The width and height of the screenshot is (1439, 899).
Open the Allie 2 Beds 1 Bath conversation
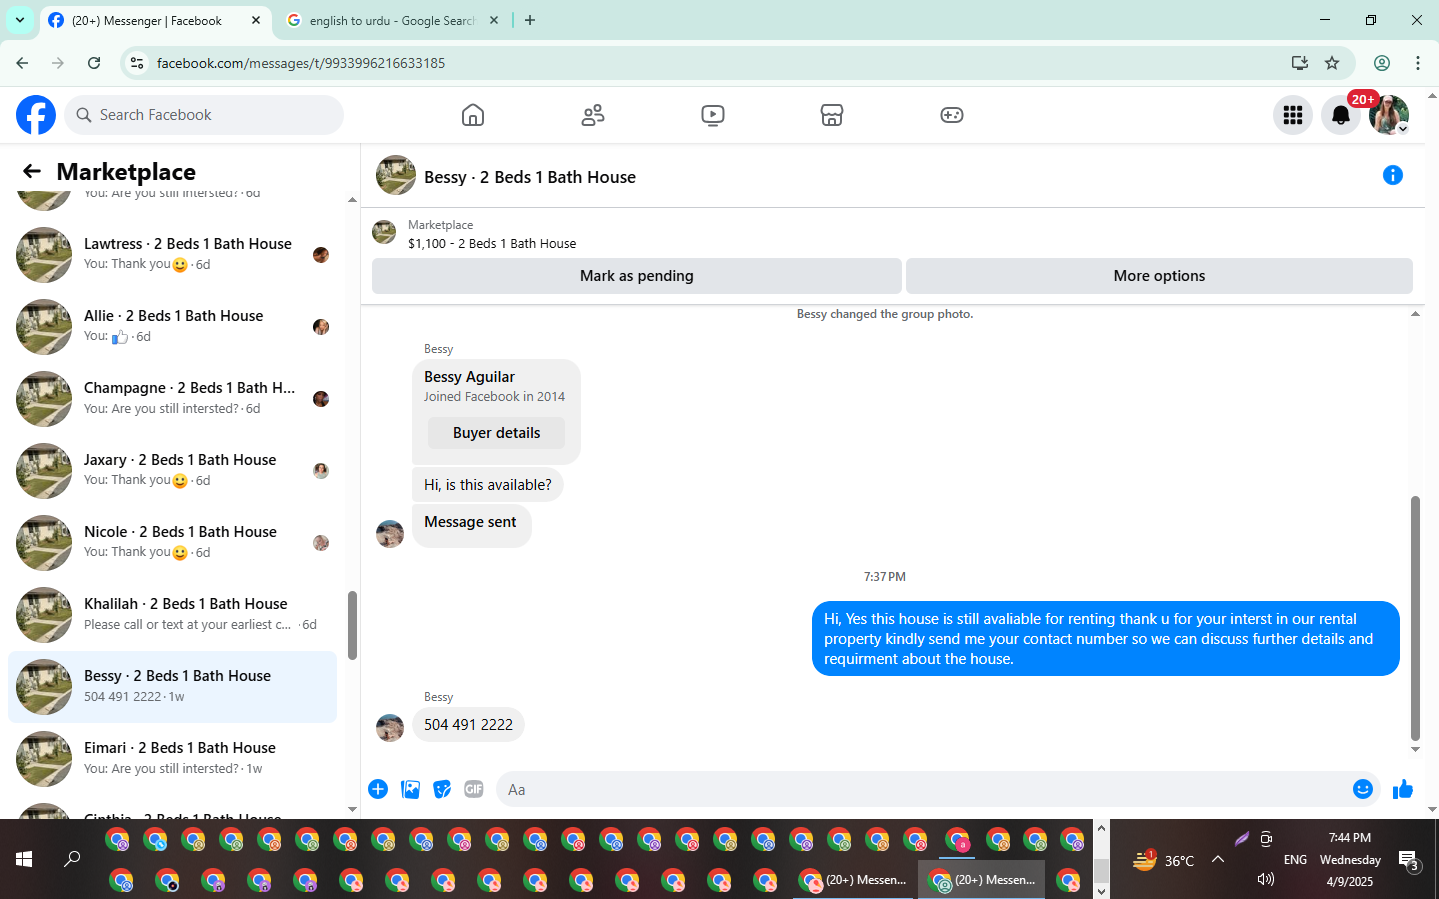[x=172, y=326]
